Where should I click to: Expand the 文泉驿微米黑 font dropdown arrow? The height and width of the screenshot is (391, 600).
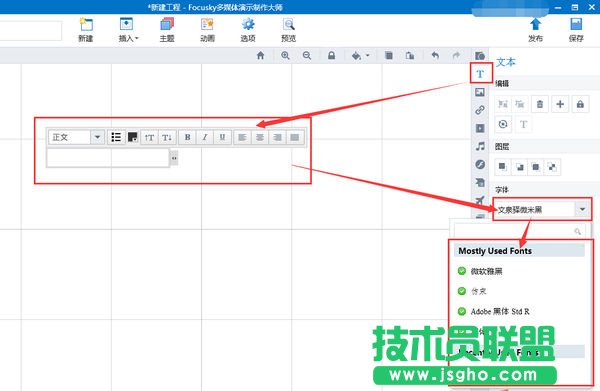[582, 209]
